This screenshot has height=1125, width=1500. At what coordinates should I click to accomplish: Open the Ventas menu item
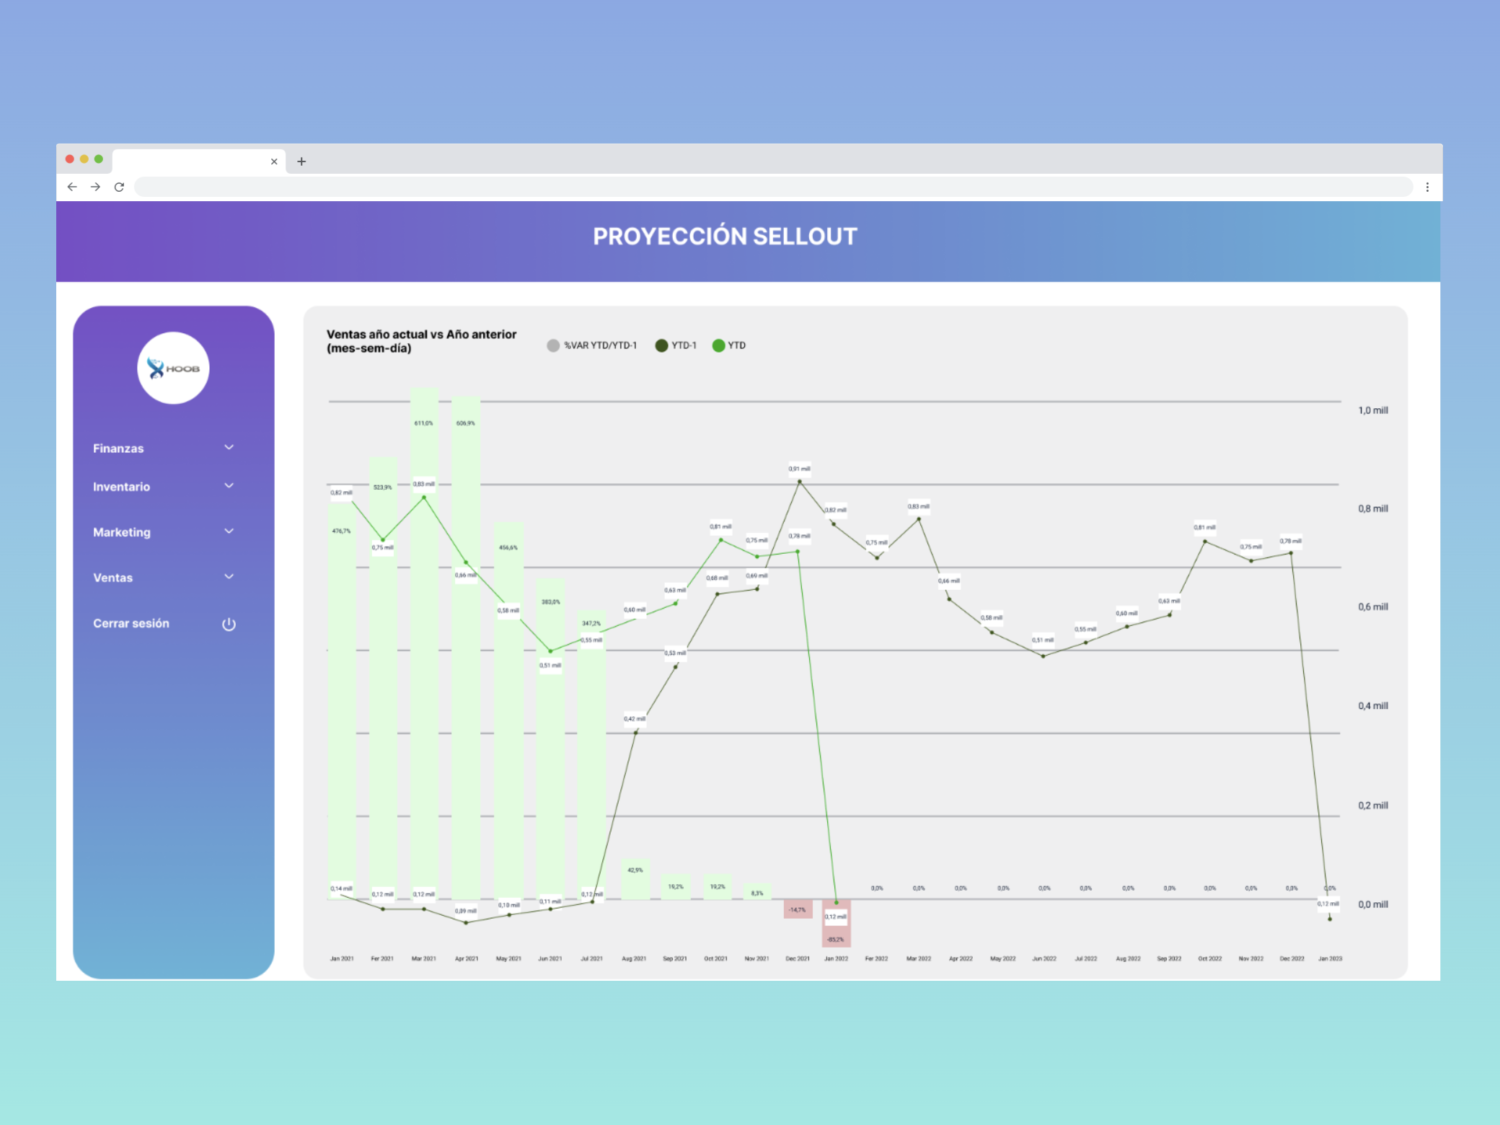pos(113,578)
